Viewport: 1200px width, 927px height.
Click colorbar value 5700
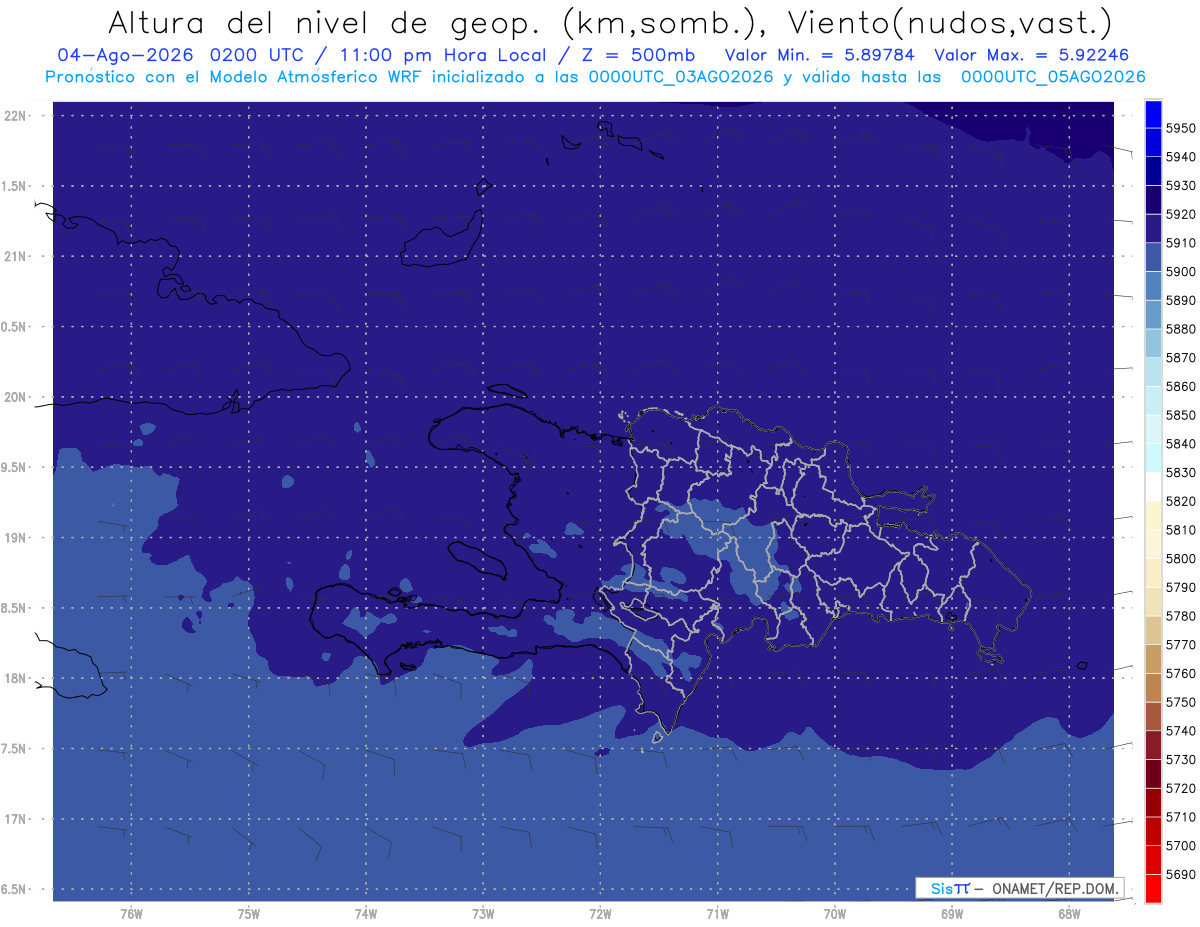pos(1181,845)
